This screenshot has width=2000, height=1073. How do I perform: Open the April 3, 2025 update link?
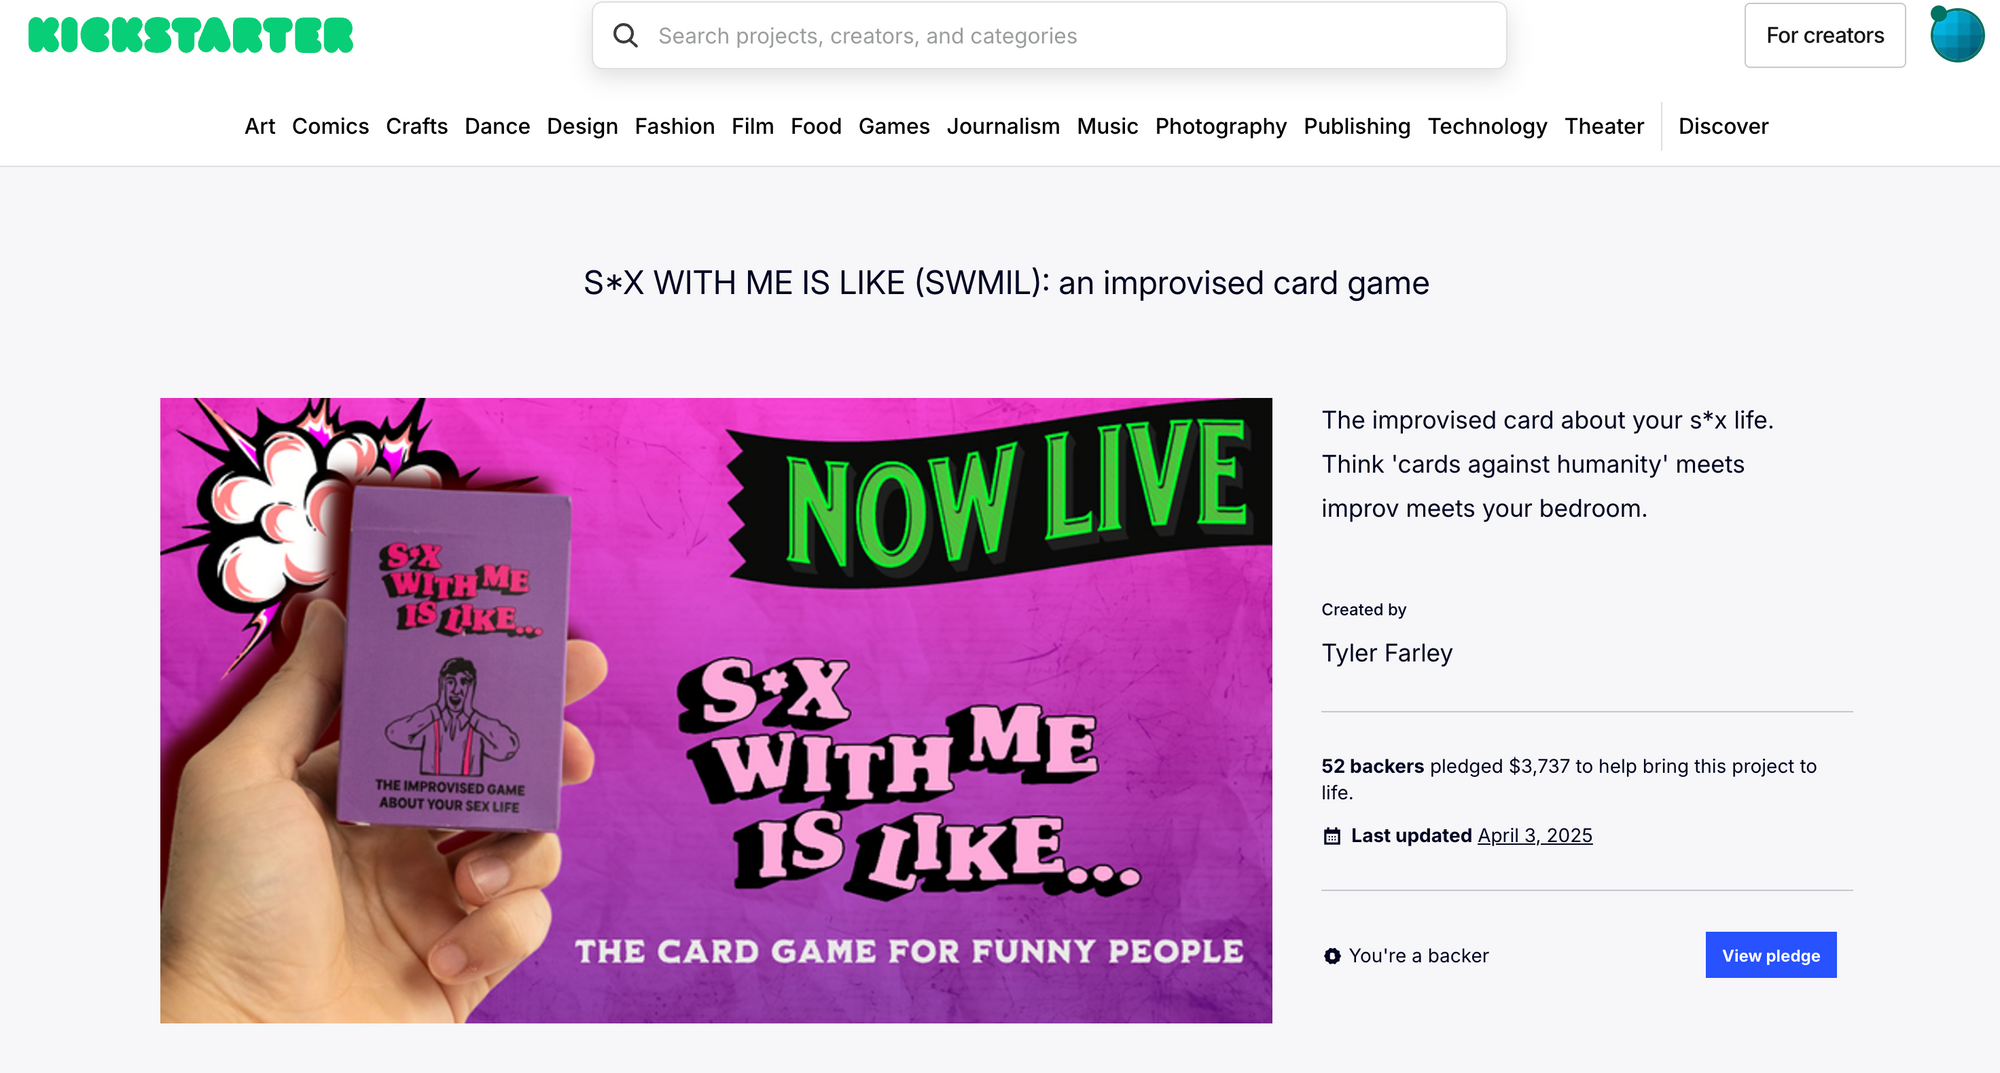point(1535,835)
